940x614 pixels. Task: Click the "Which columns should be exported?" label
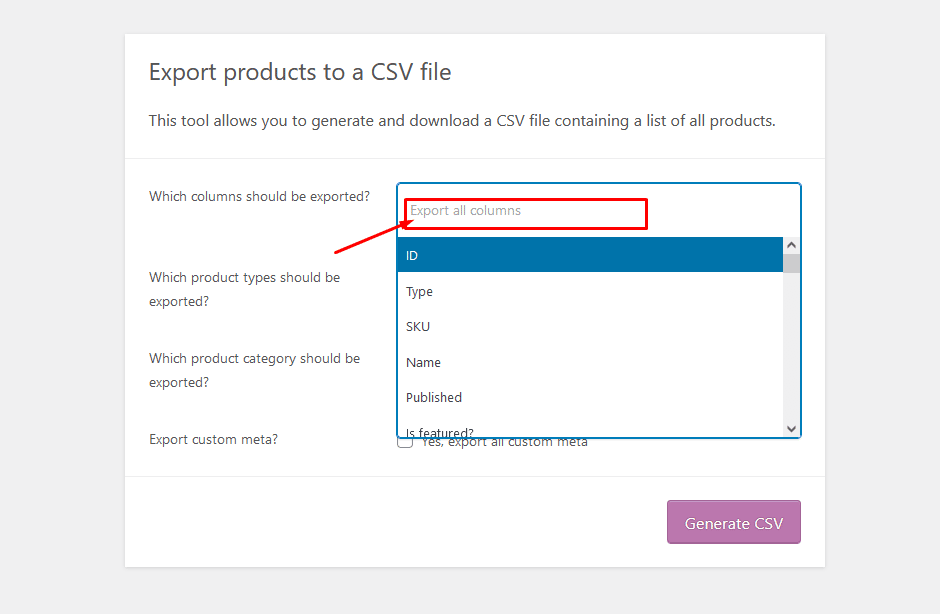259,196
